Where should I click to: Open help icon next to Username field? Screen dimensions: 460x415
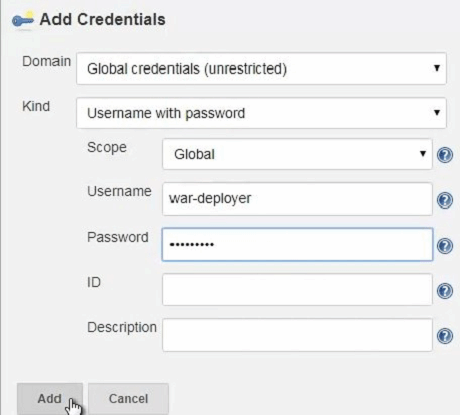click(445, 200)
